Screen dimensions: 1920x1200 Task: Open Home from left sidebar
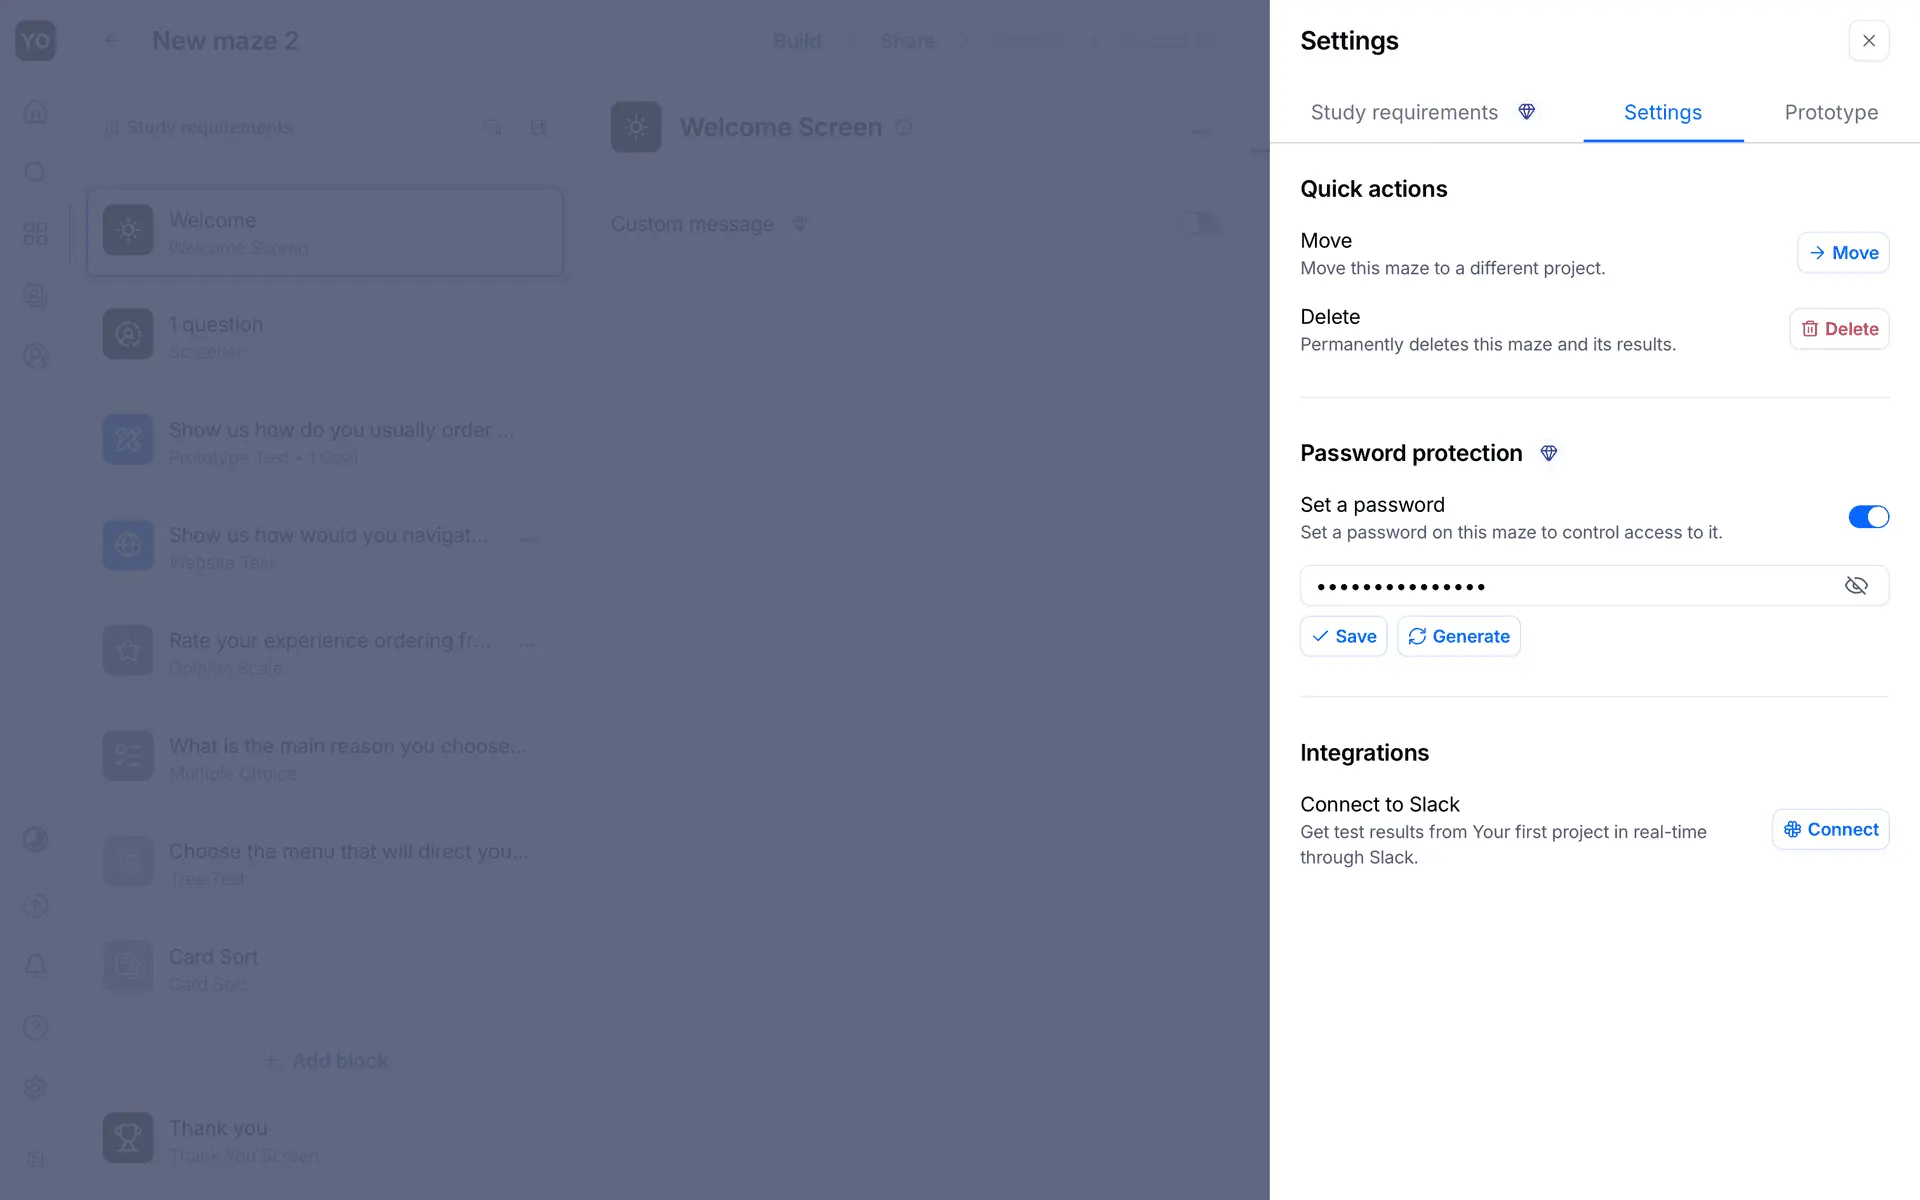click(35, 112)
